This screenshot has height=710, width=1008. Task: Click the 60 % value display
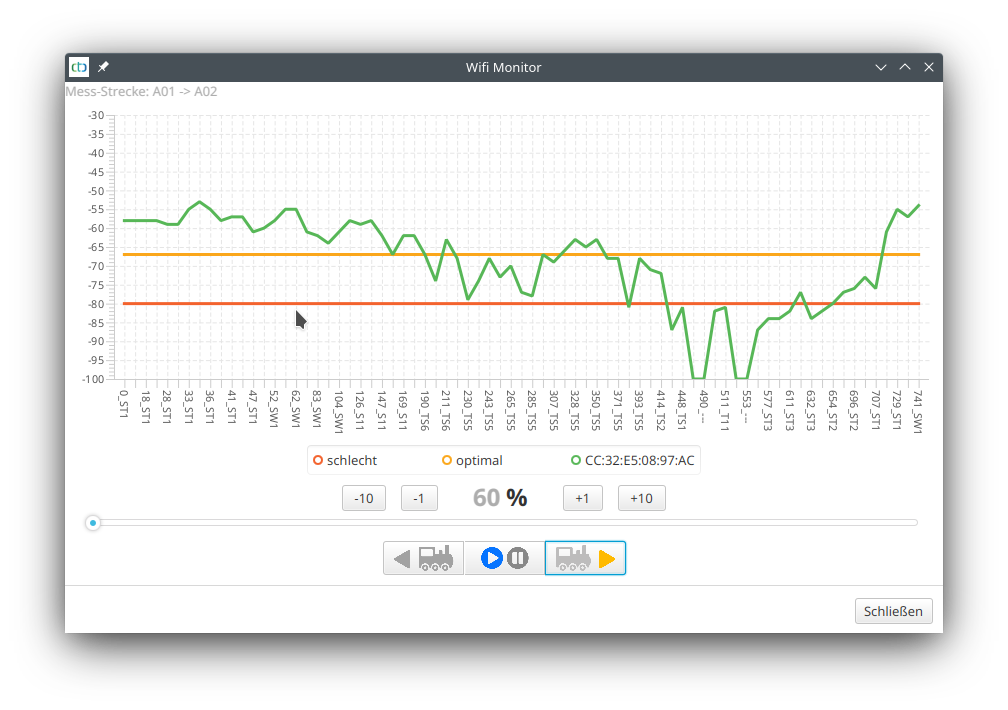[500, 497]
